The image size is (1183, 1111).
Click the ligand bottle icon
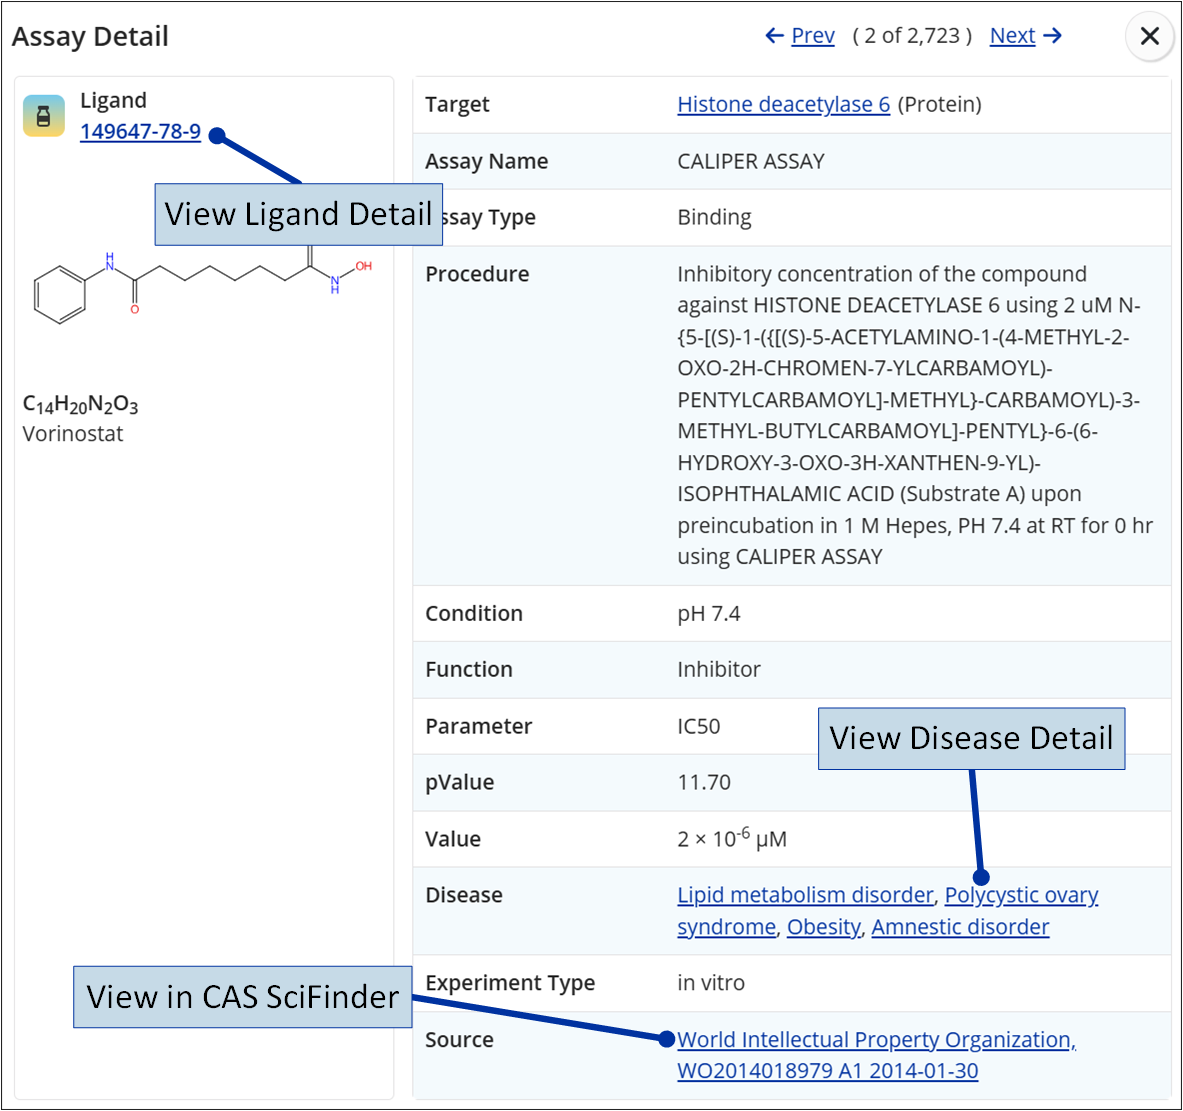pyautogui.click(x=44, y=116)
